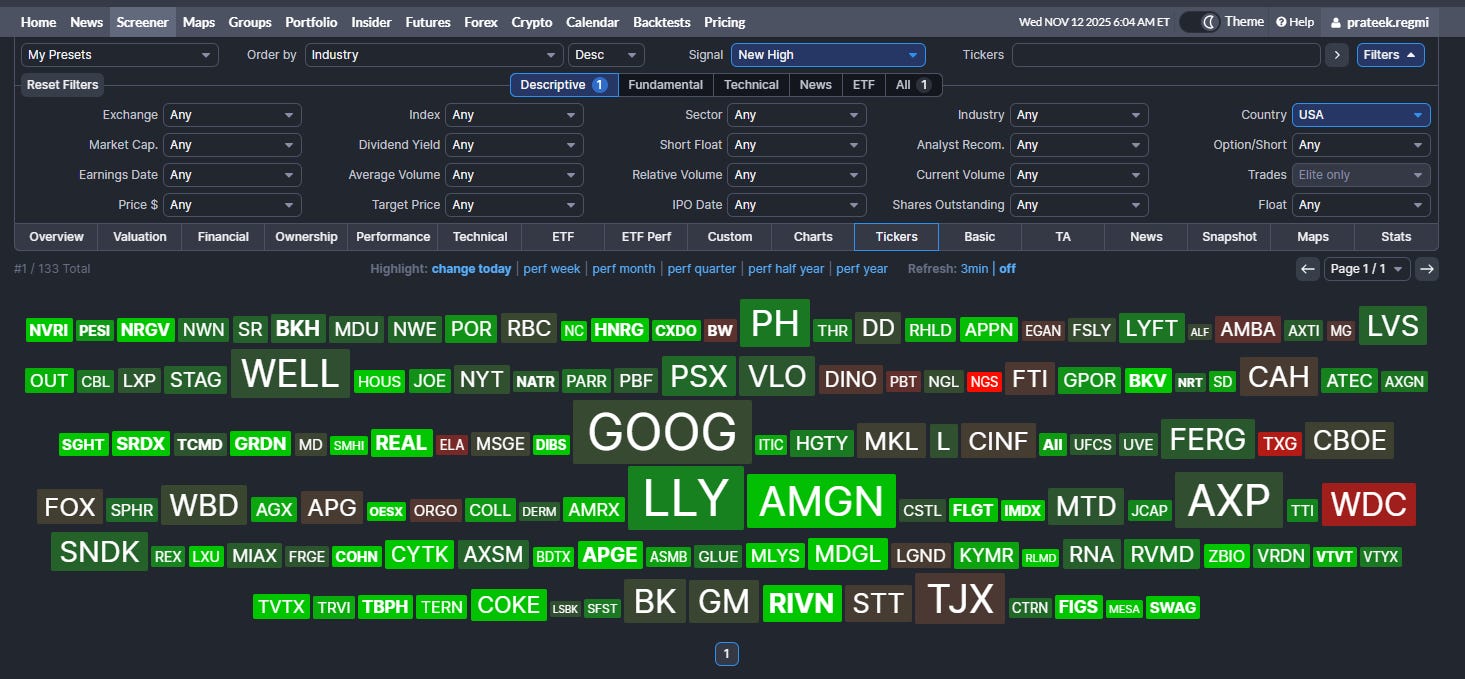Open the SNDK ticker tile
This screenshot has height=679, width=1465.
100,552
